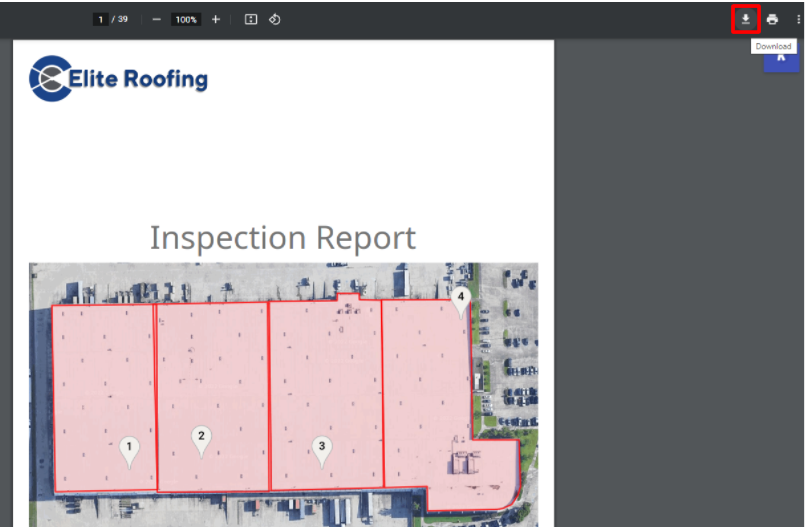The height and width of the screenshot is (527, 805).
Task: Click the total page count 39
Action: [x=123, y=19]
